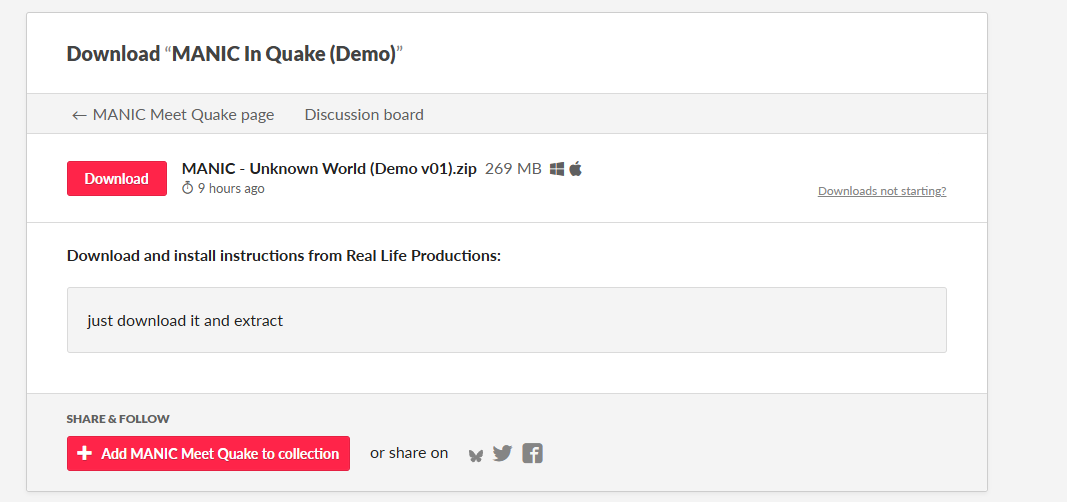This screenshot has height=502, width=1067.
Task: Open the 'Downloads not starting?' help link
Action: pos(881,191)
